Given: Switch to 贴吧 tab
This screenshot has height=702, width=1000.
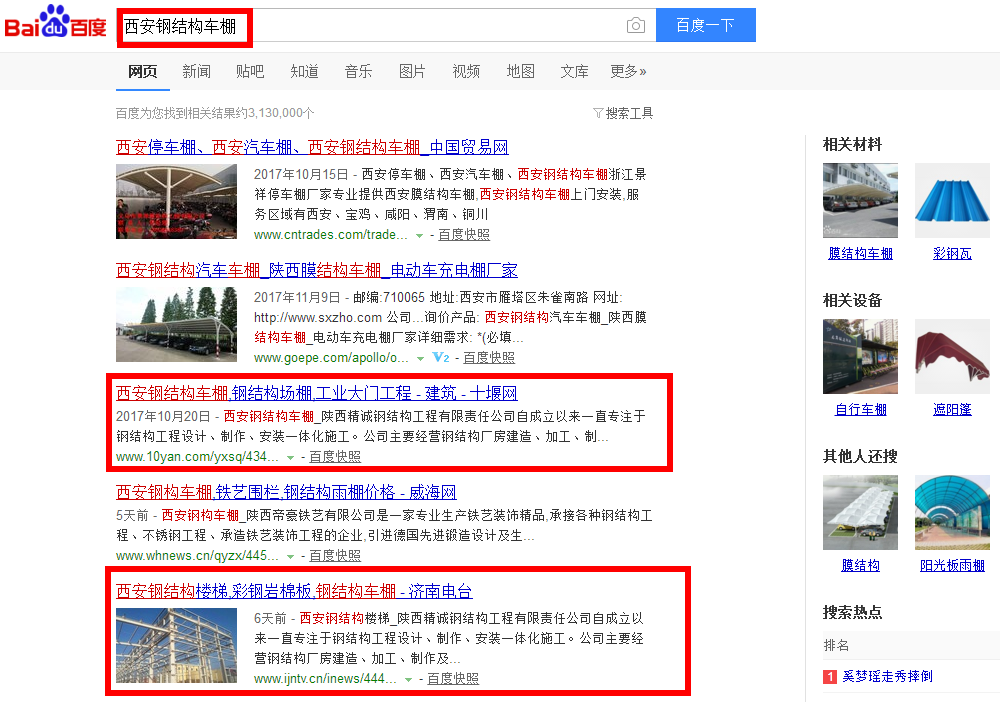Looking at the screenshot, I should coord(250,71).
